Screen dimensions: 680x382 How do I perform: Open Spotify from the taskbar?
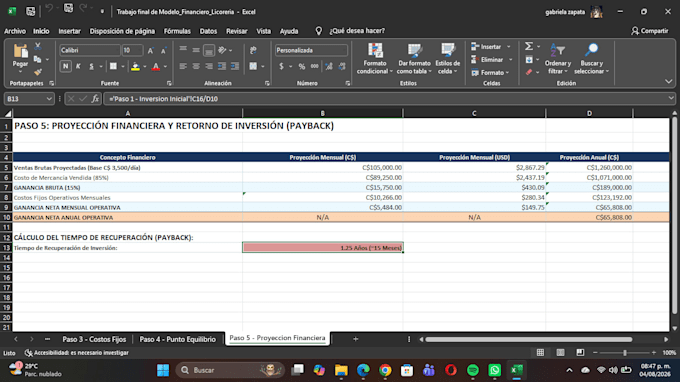click(x=473, y=370)
